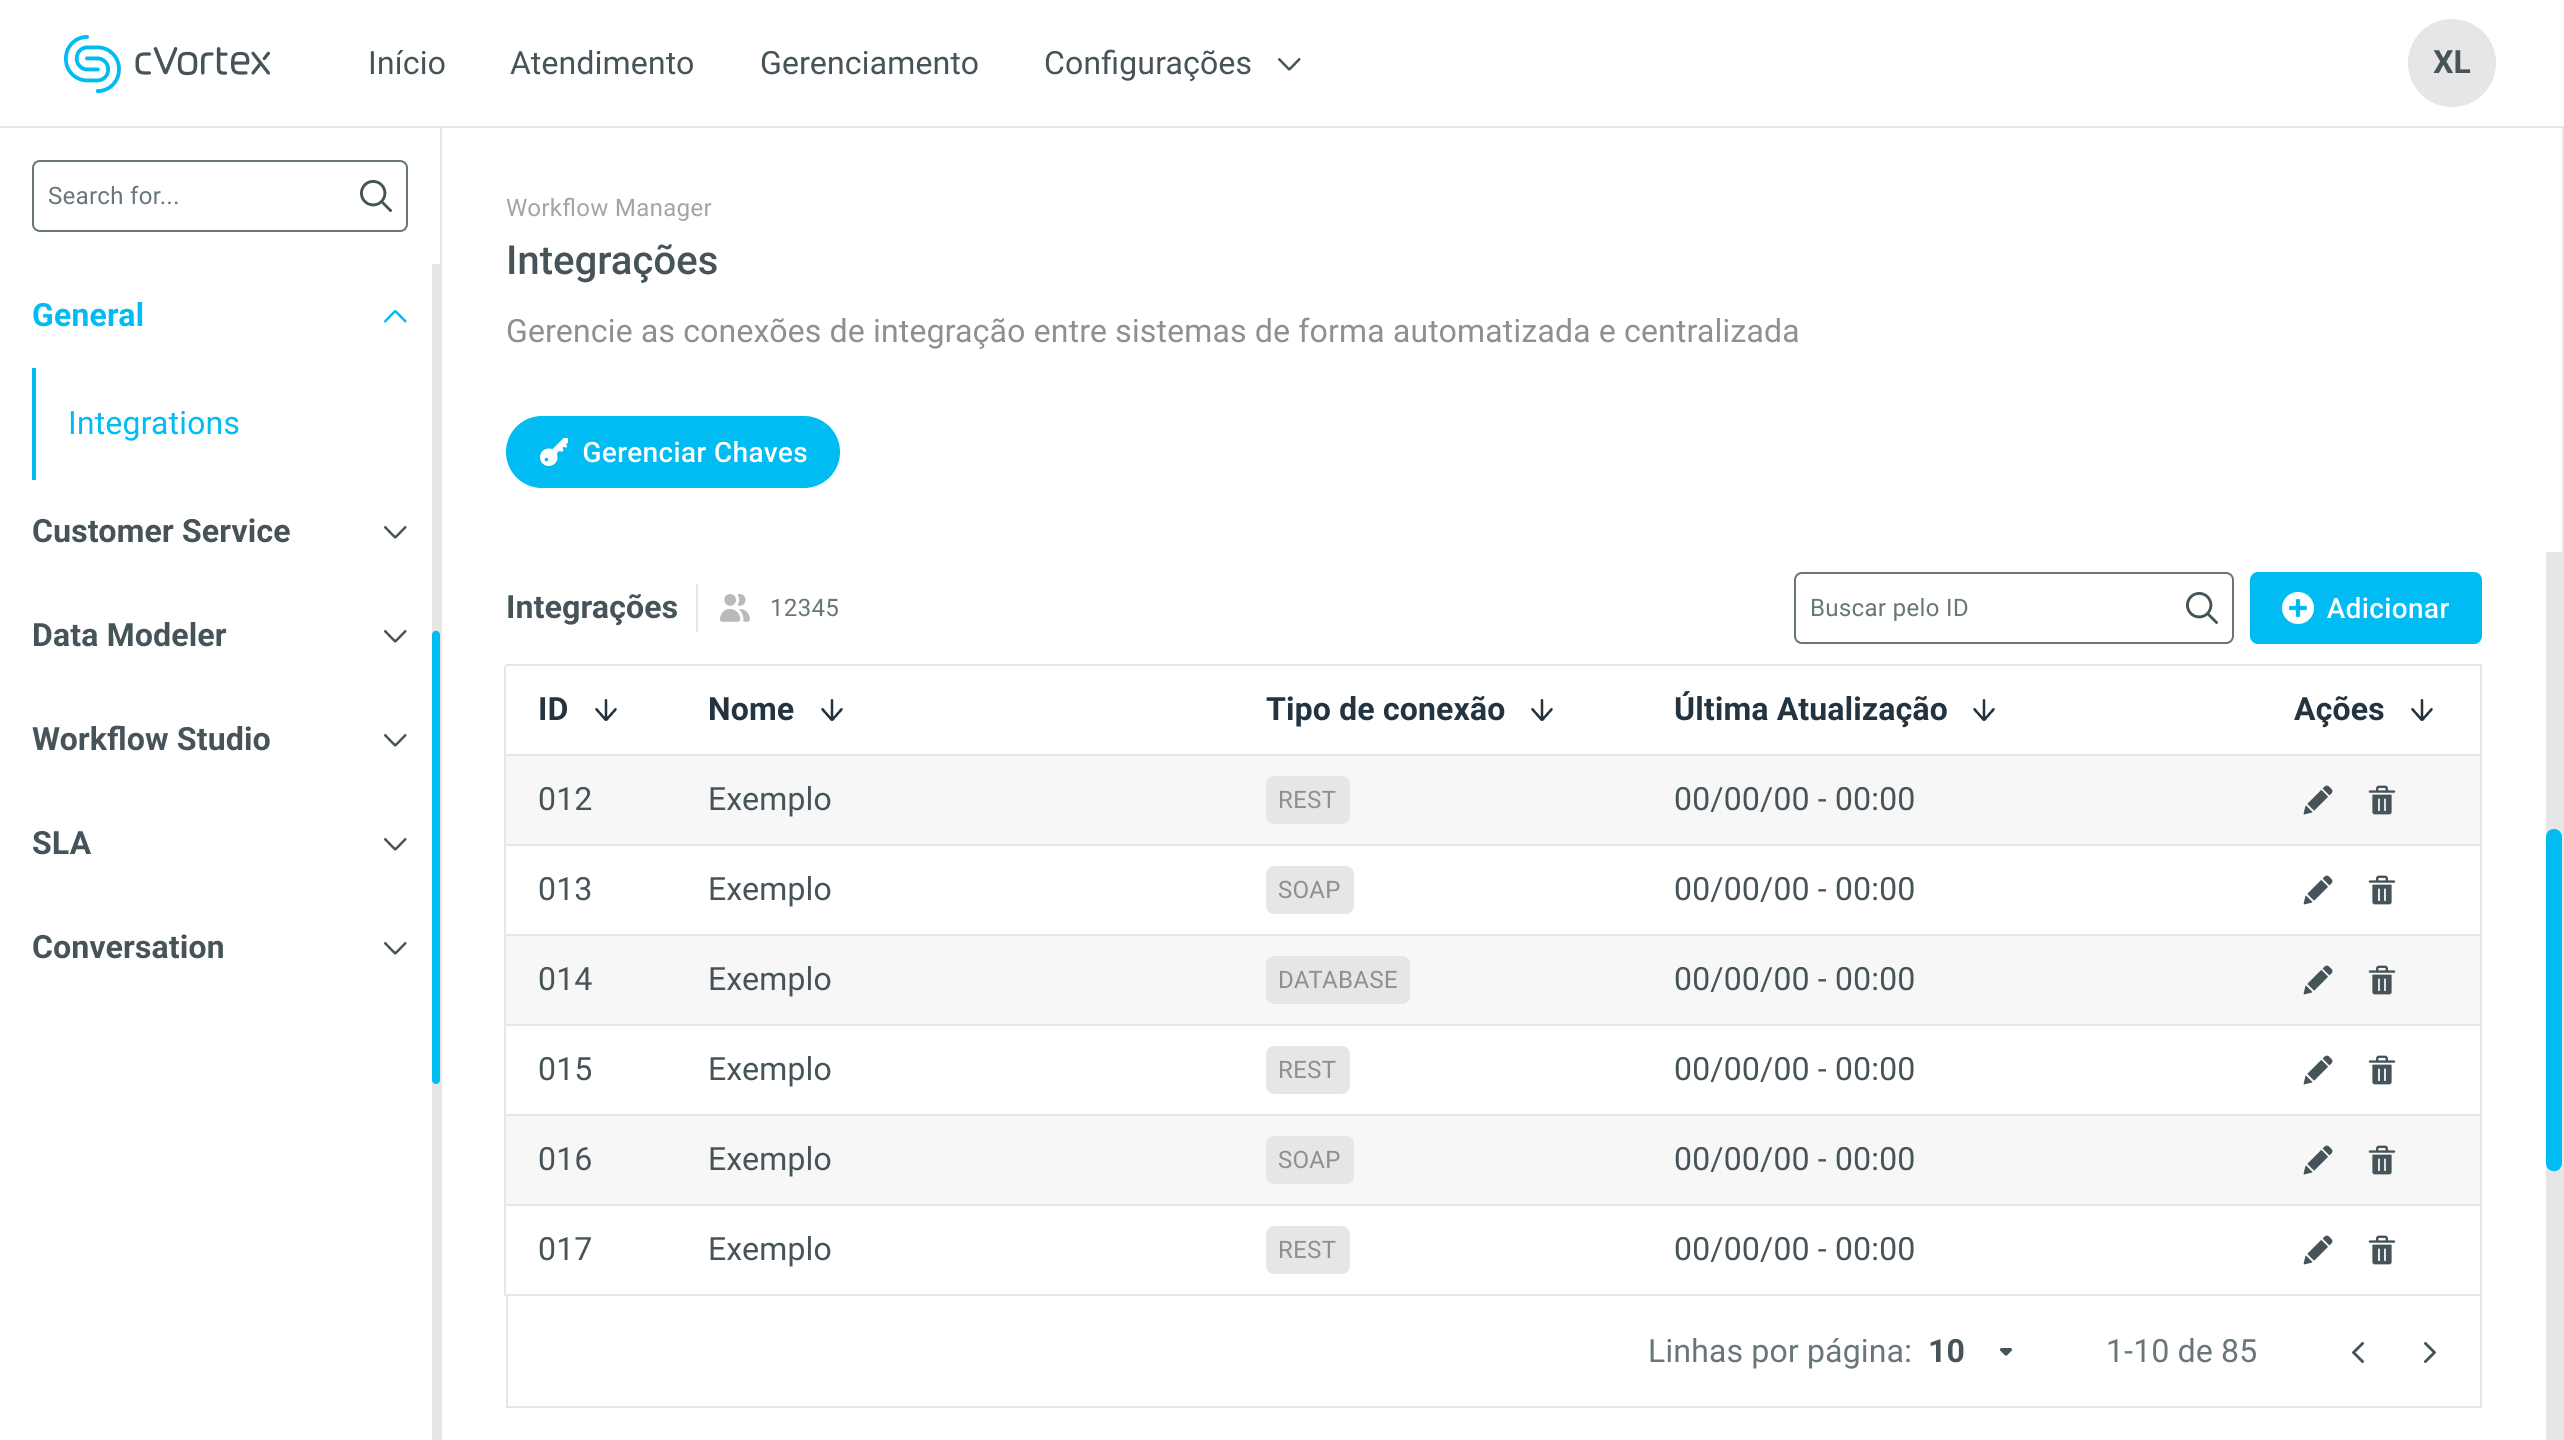
Task: Edit integration 017 with pencil icon
Action: (2317, 1250)
